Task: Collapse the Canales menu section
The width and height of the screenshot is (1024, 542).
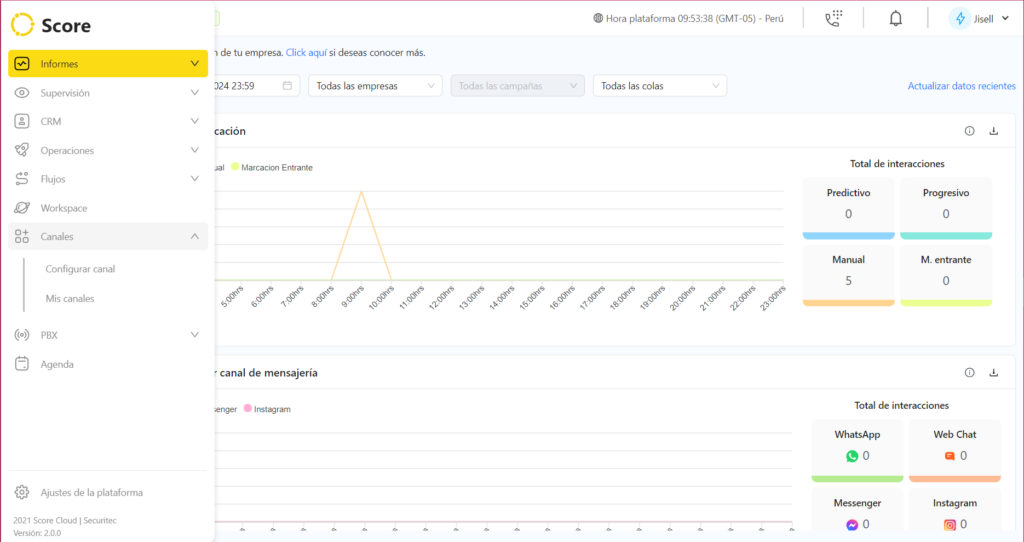Action: [194, 237]
